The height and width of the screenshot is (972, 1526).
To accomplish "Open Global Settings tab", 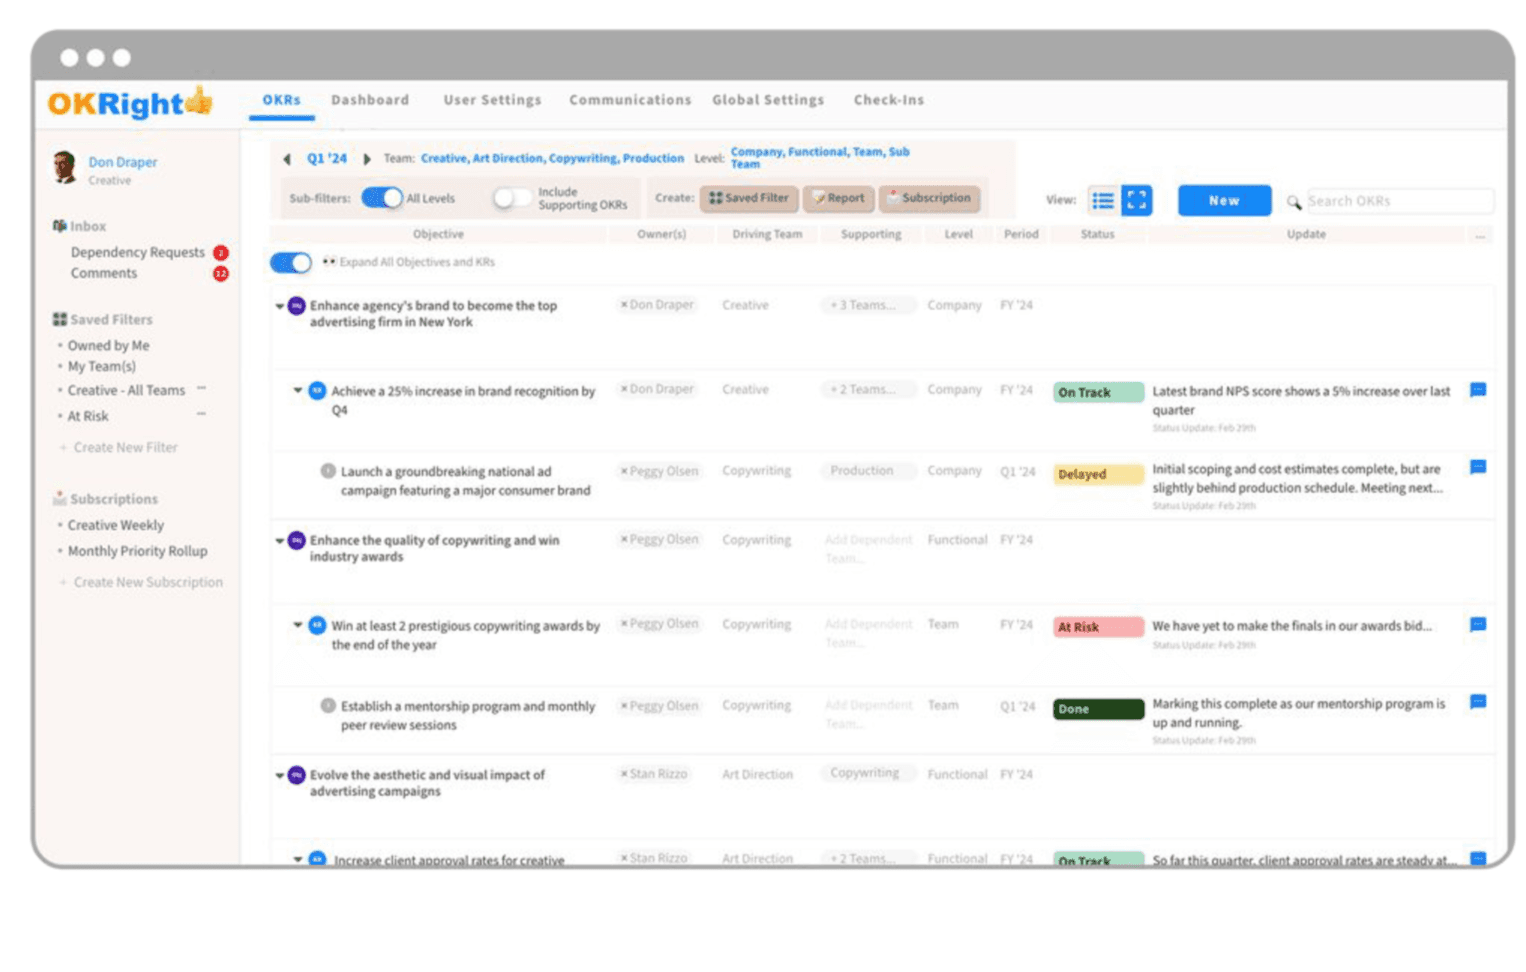I will [x=768, y=100].
